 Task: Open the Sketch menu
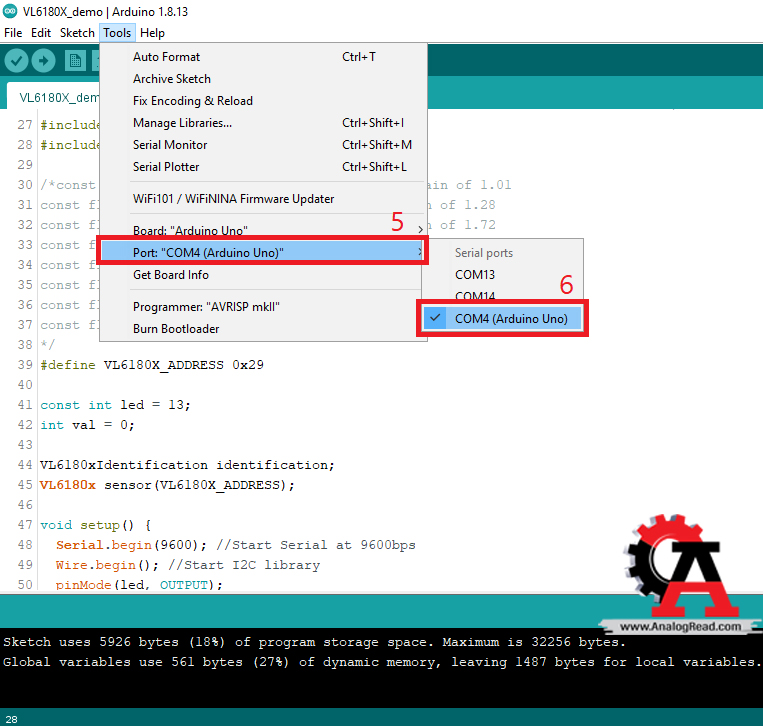pos(77,33)
